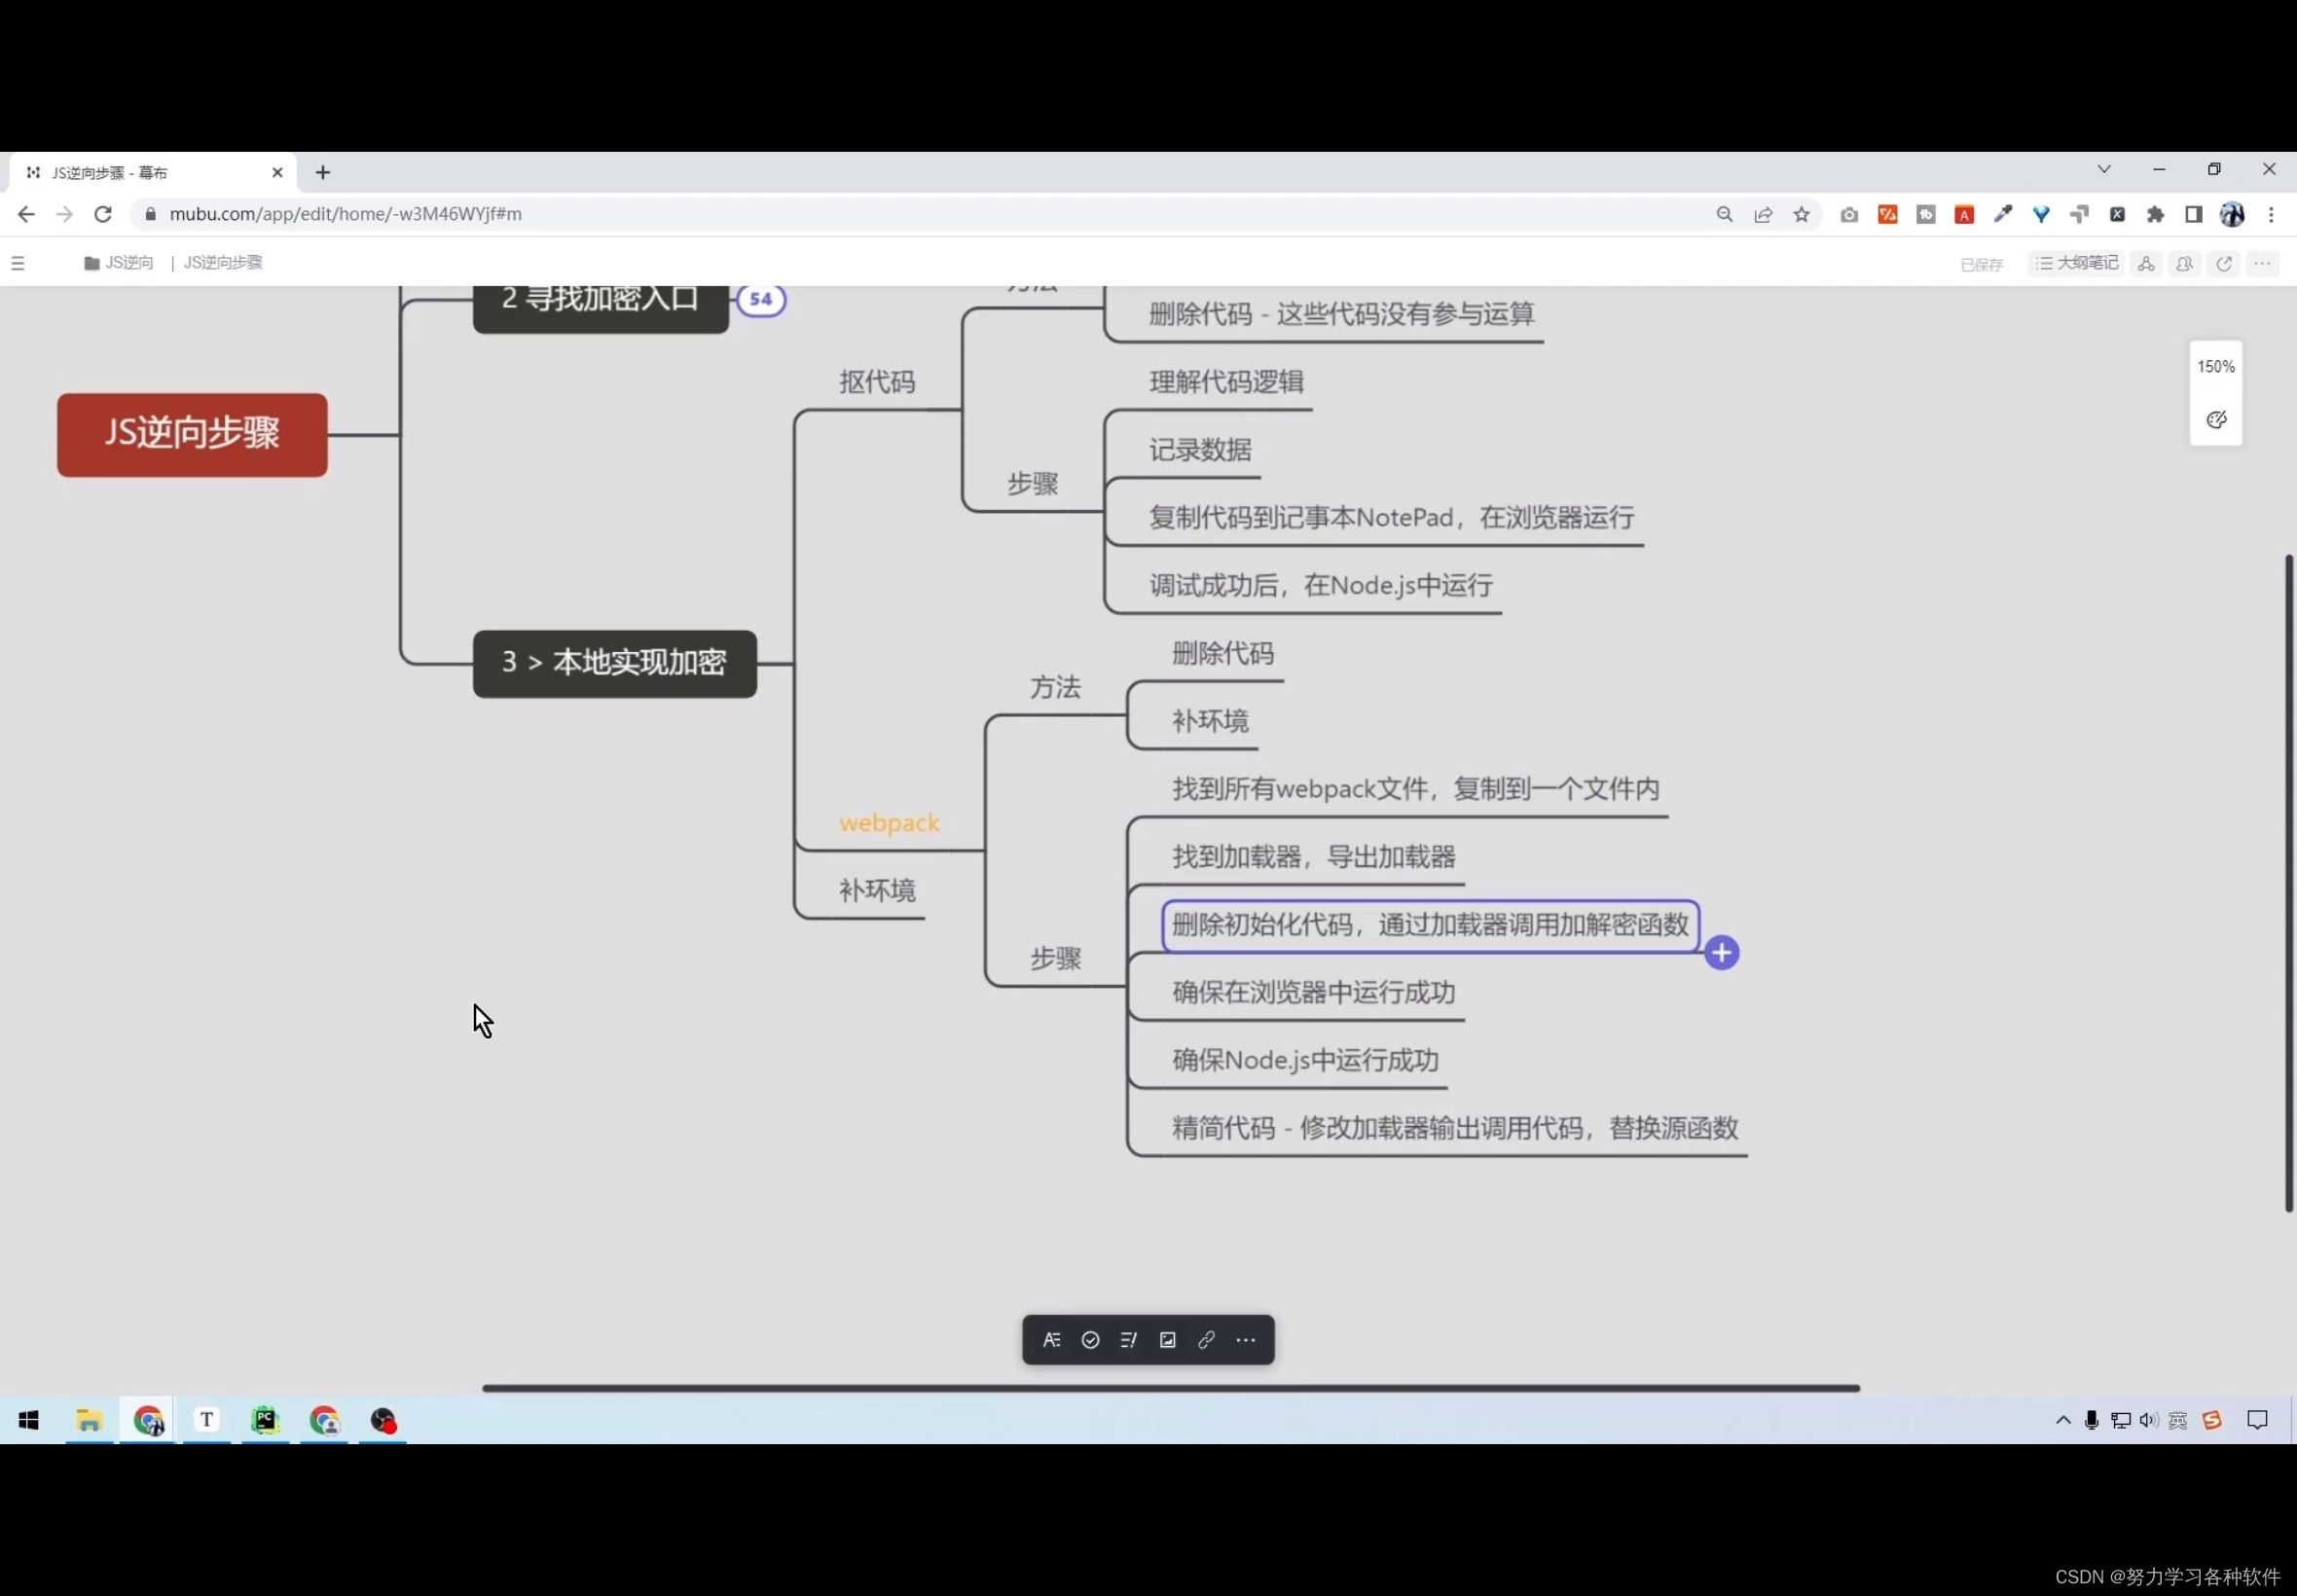The width and height of the screenshot is (2297, 1596).
Task: Click the forward navigation arrow
Action: [x=64, y=213]
